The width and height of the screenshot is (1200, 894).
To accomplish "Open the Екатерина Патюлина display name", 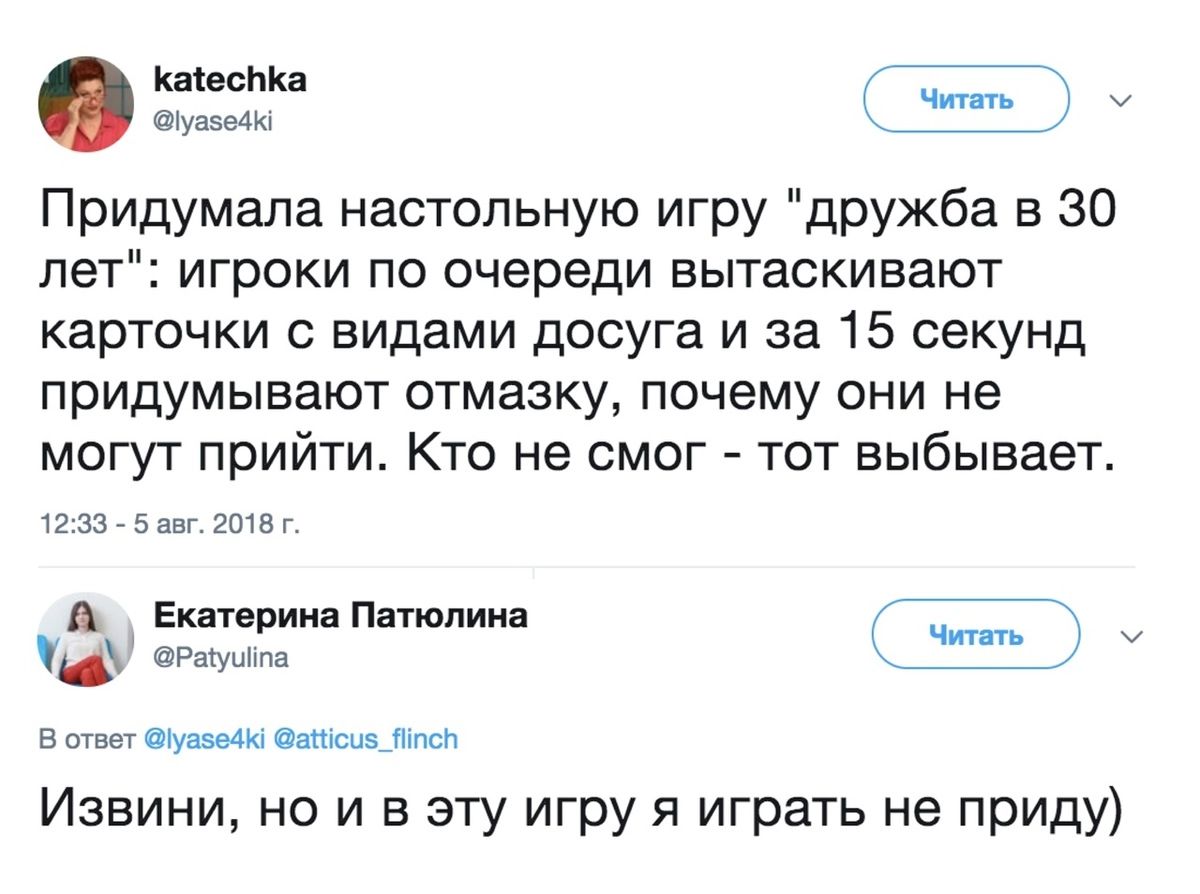I will [x=340, y=616].
